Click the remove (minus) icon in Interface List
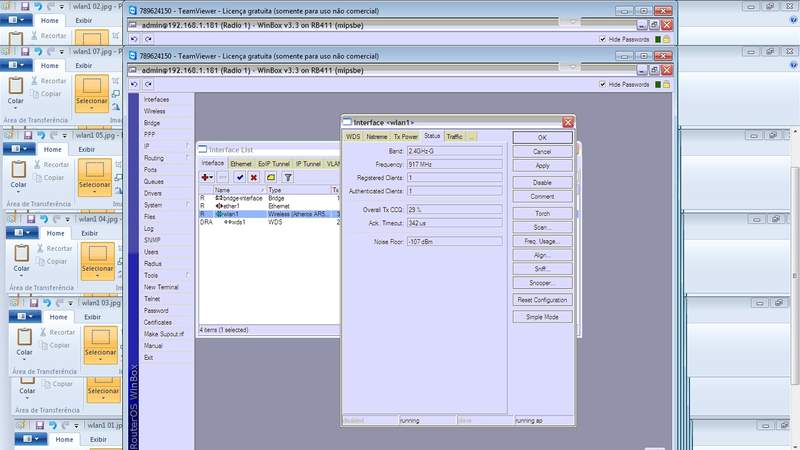This screenshot has width=800, height=450. [x=222, y=177]
